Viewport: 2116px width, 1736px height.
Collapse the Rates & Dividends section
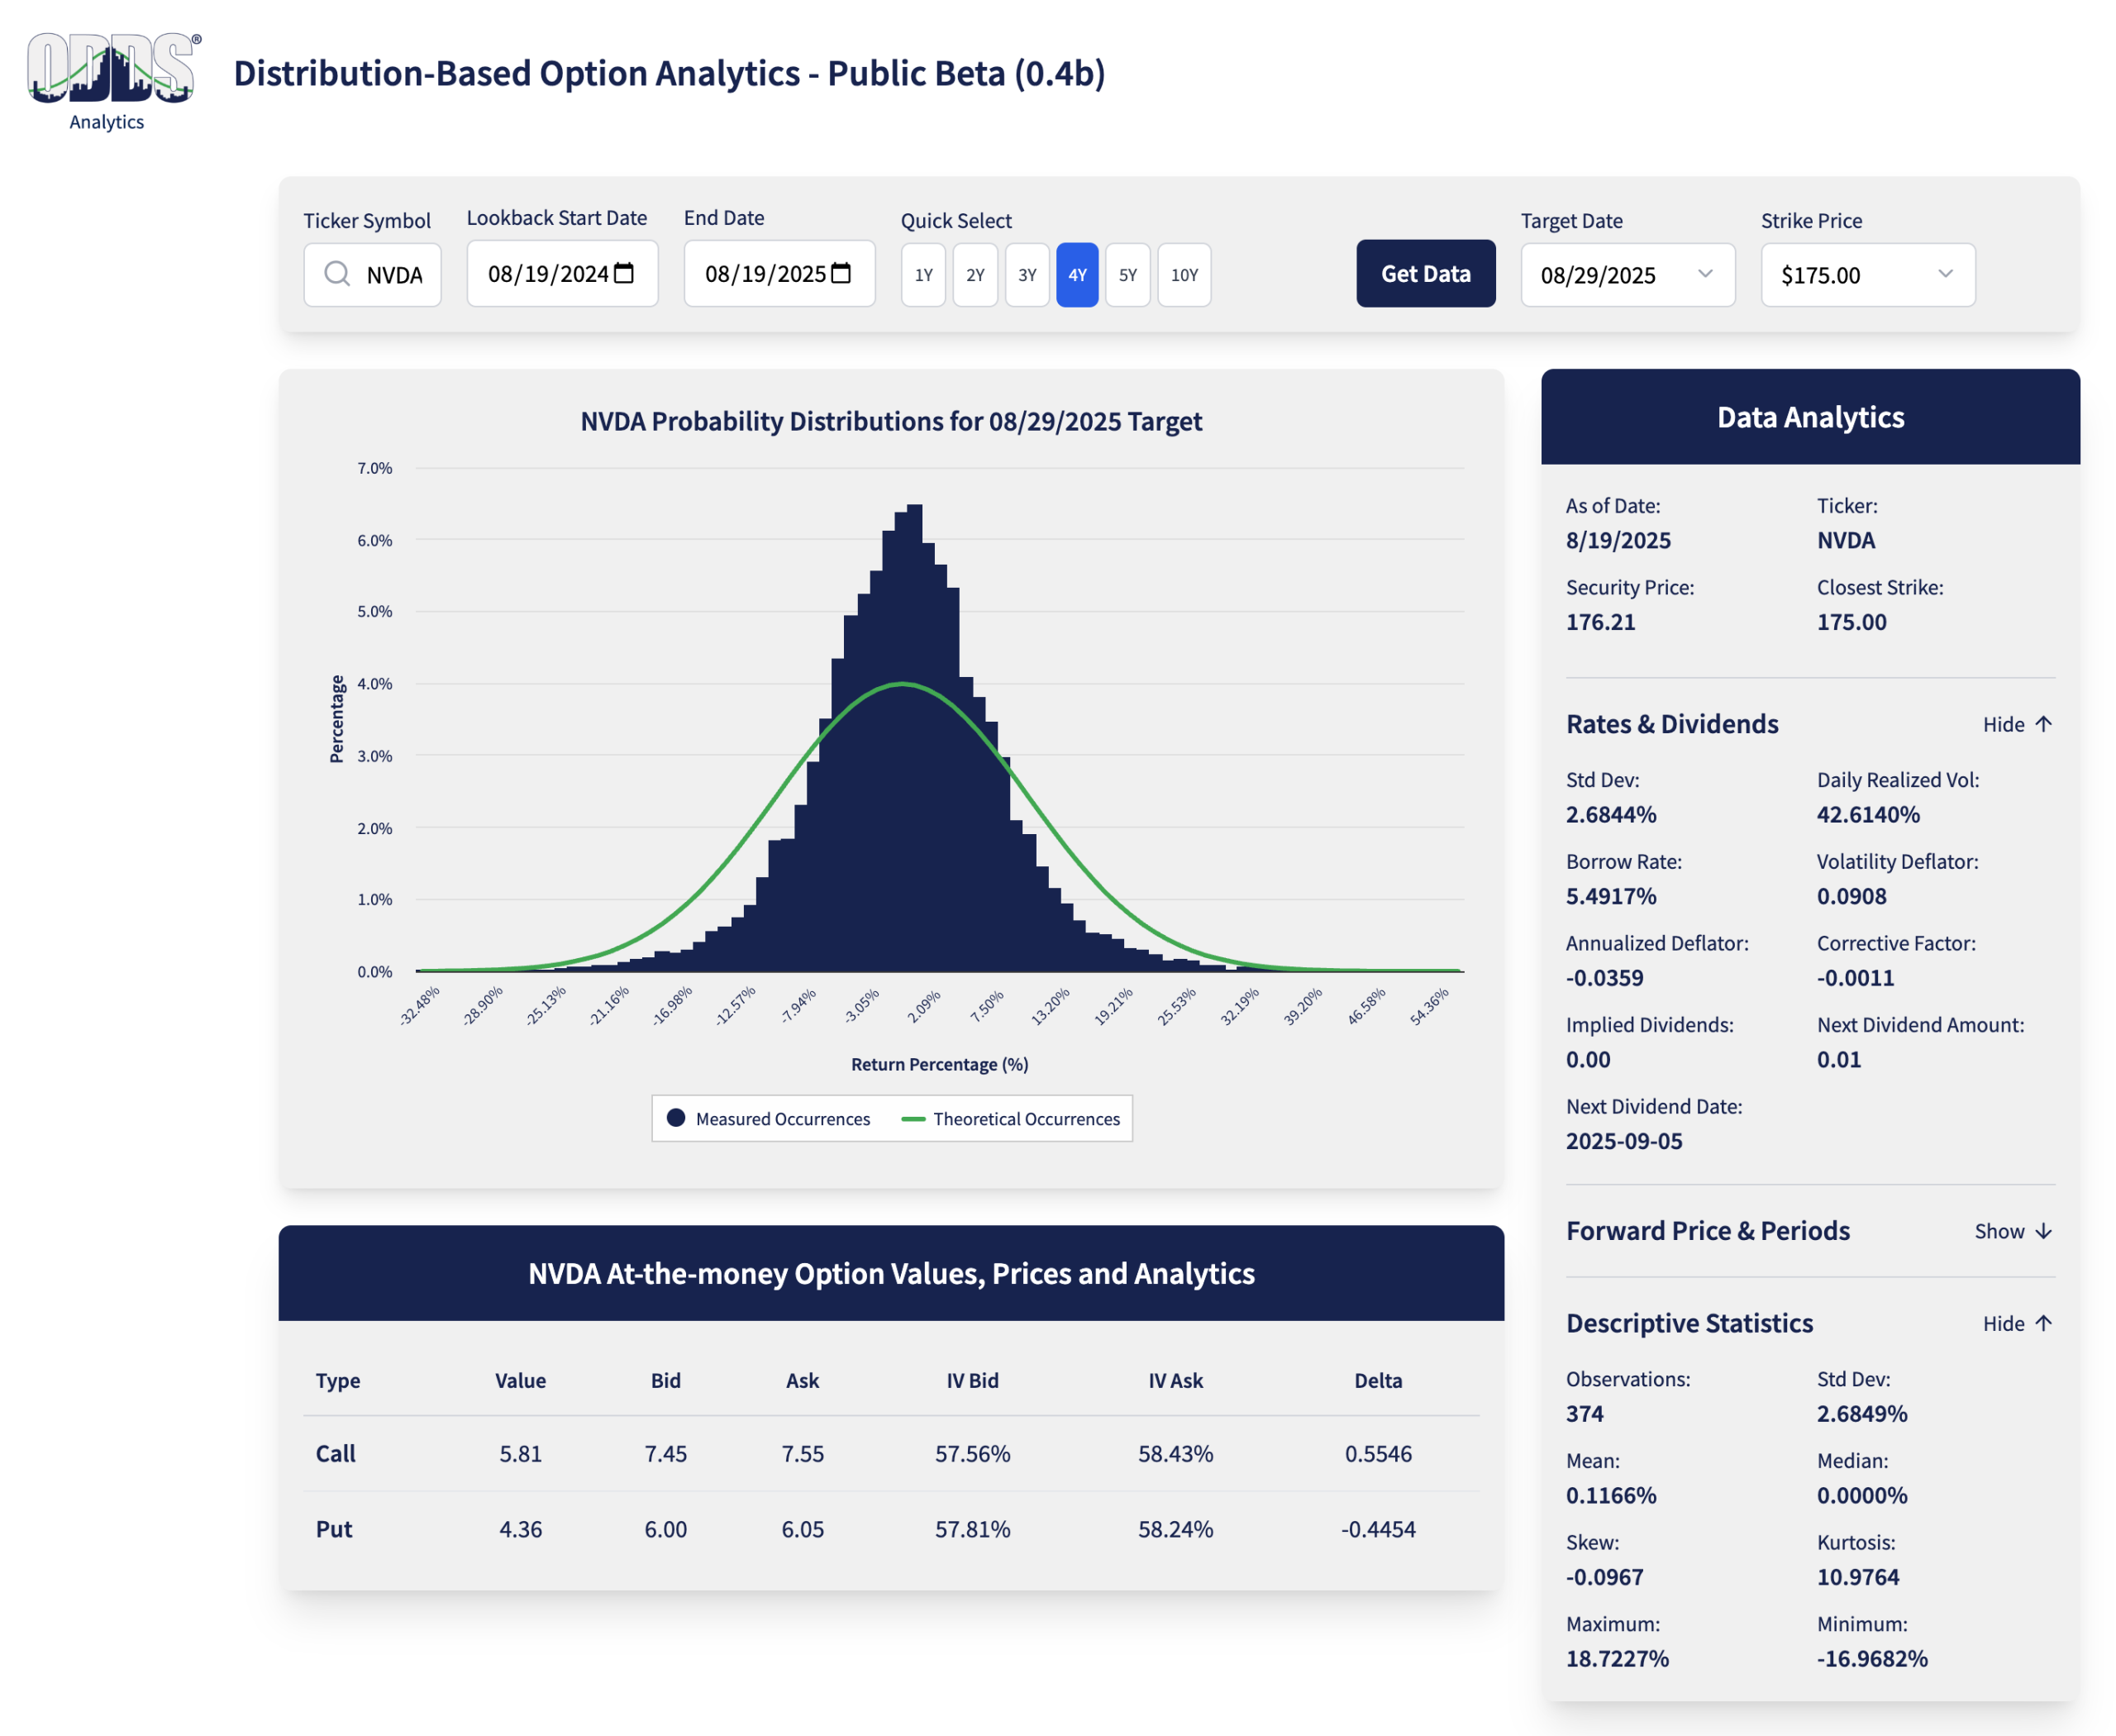tap(2016, 724)
